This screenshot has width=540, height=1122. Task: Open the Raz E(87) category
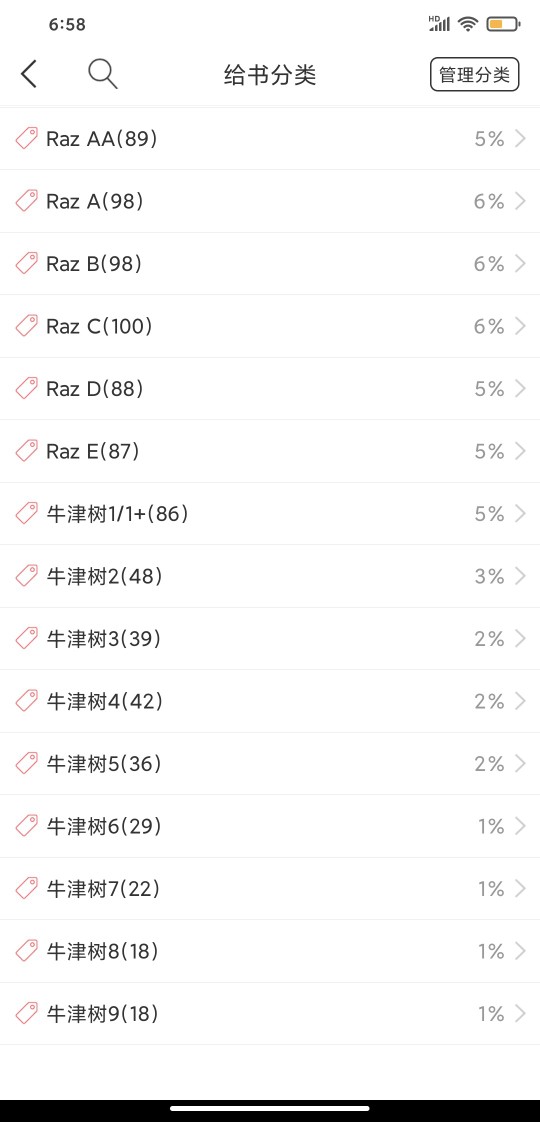pos(270,451)
